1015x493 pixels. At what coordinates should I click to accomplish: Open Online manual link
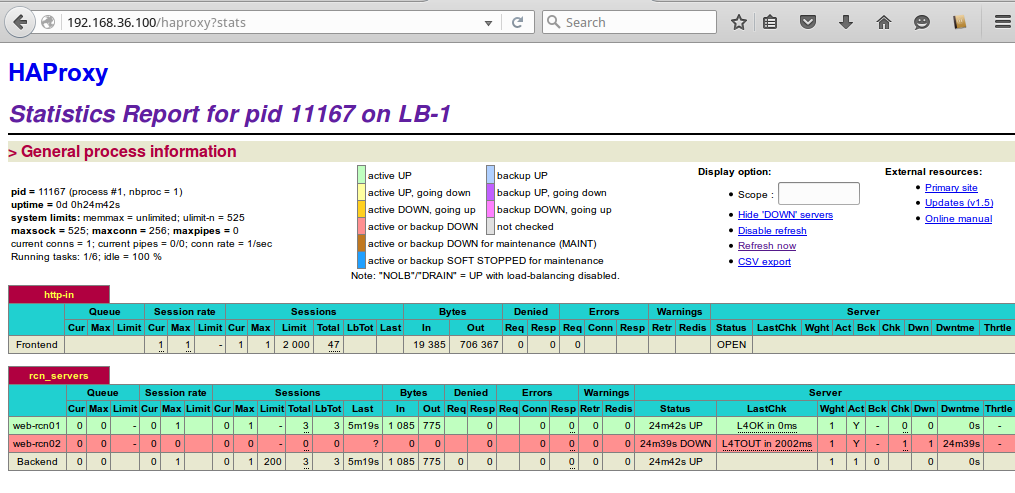[958, 219]
